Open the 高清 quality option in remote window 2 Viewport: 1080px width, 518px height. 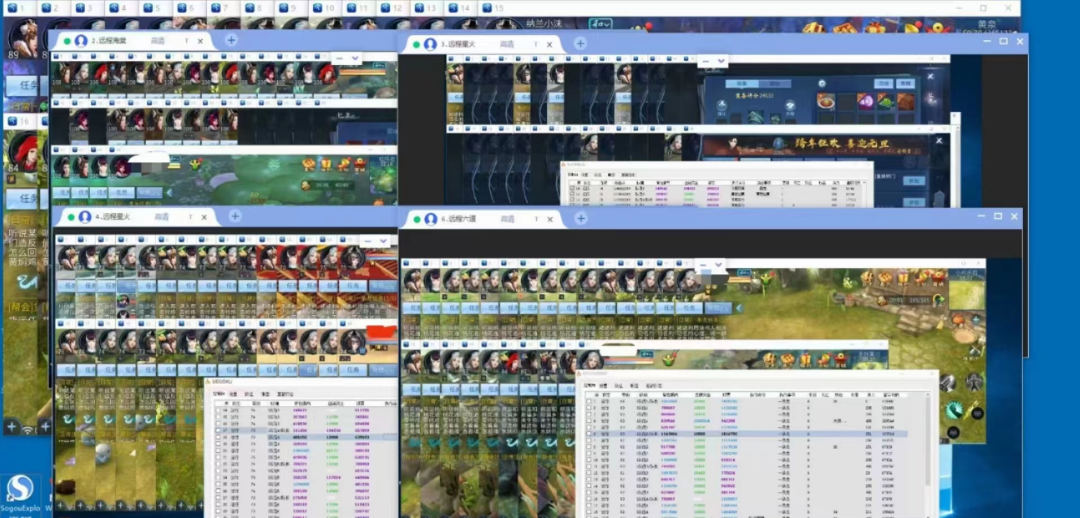159,41
